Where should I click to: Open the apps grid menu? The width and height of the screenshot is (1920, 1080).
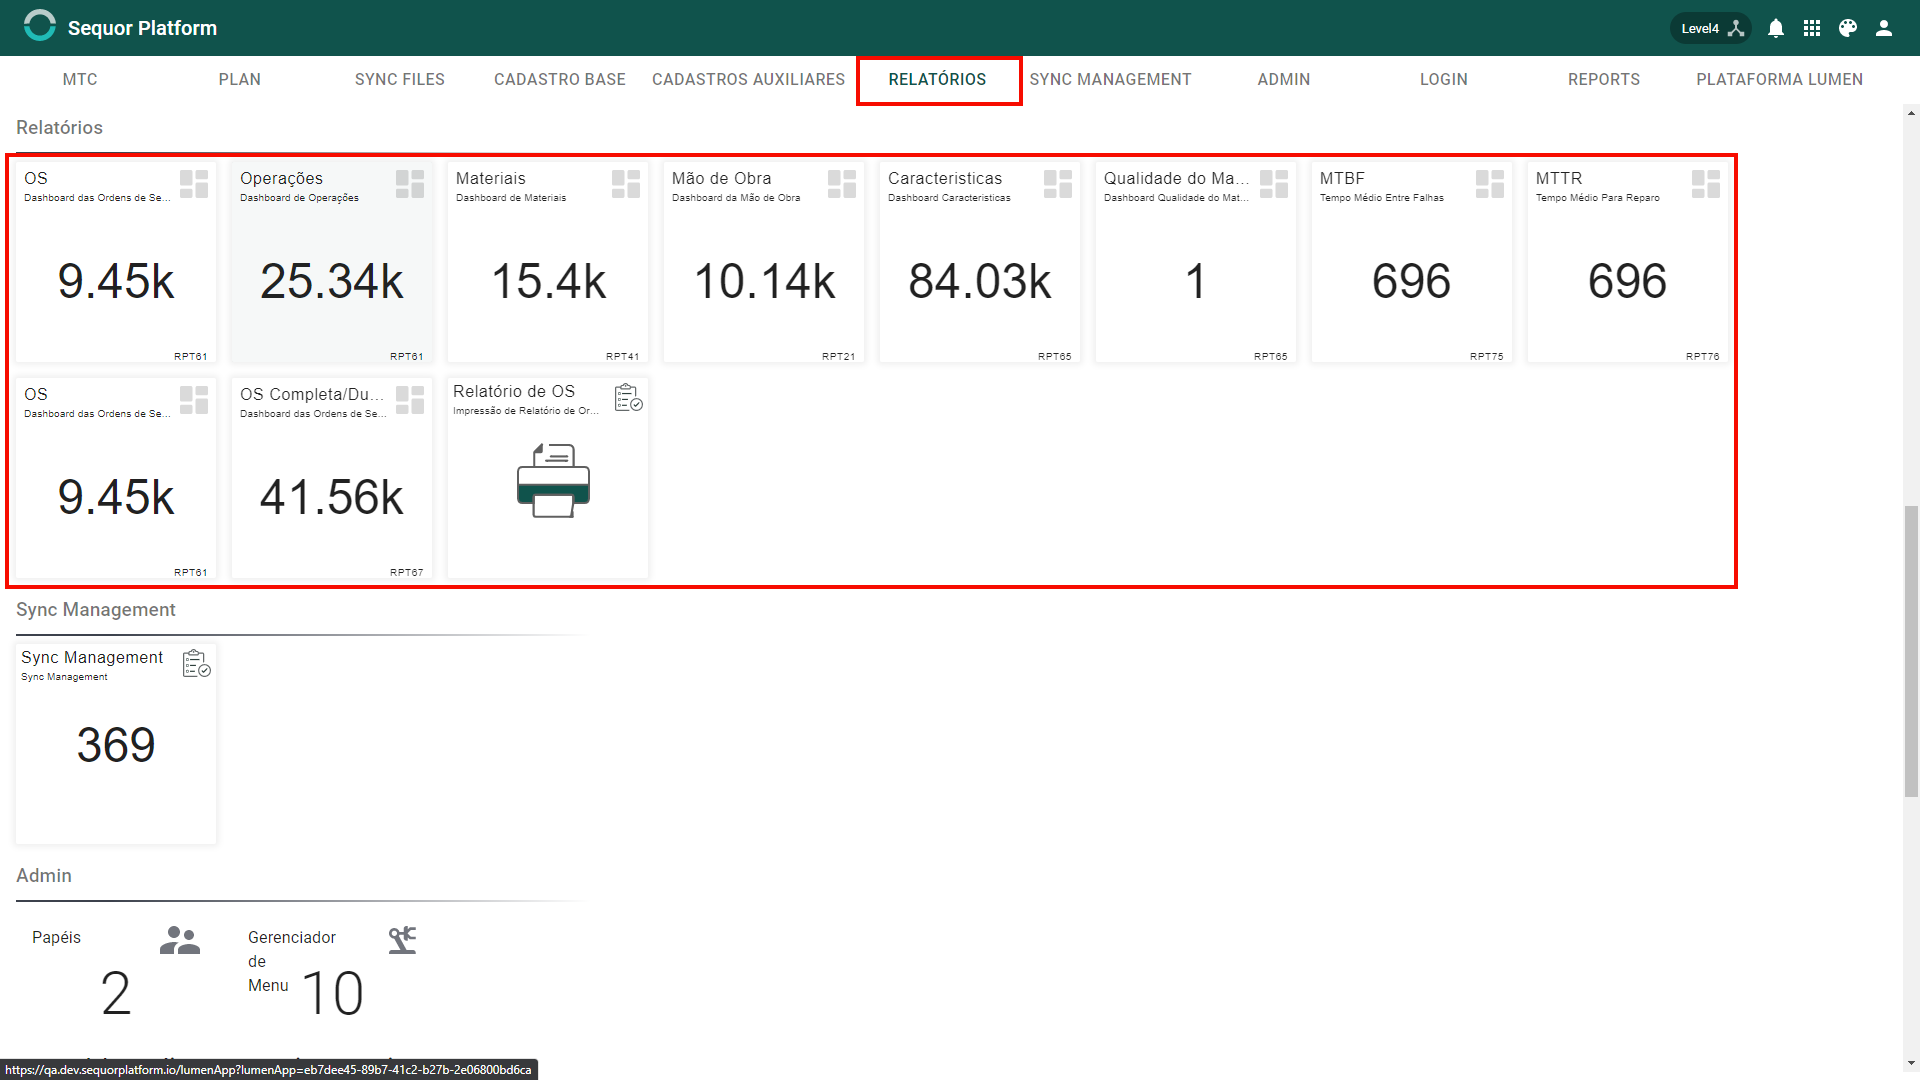pyautogui.click(x=1812, y=28)
